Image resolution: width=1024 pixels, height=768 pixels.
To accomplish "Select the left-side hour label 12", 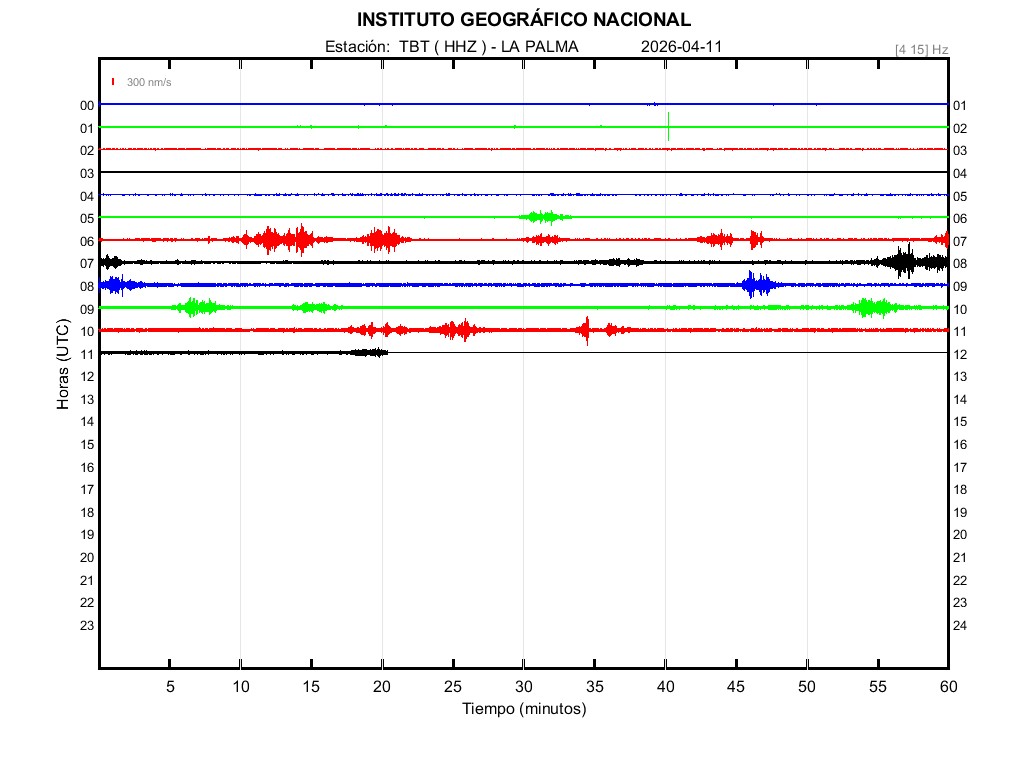I will coord(87,376).
